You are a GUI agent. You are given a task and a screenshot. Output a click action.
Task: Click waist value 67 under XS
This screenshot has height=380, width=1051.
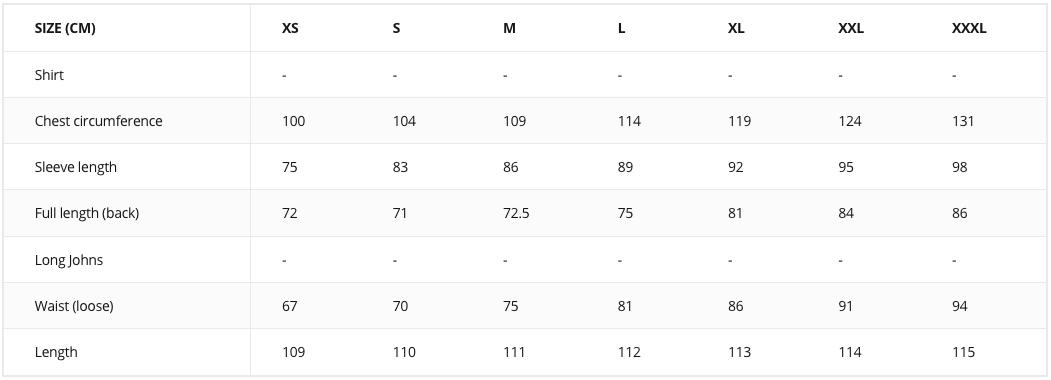coord(290,306)
